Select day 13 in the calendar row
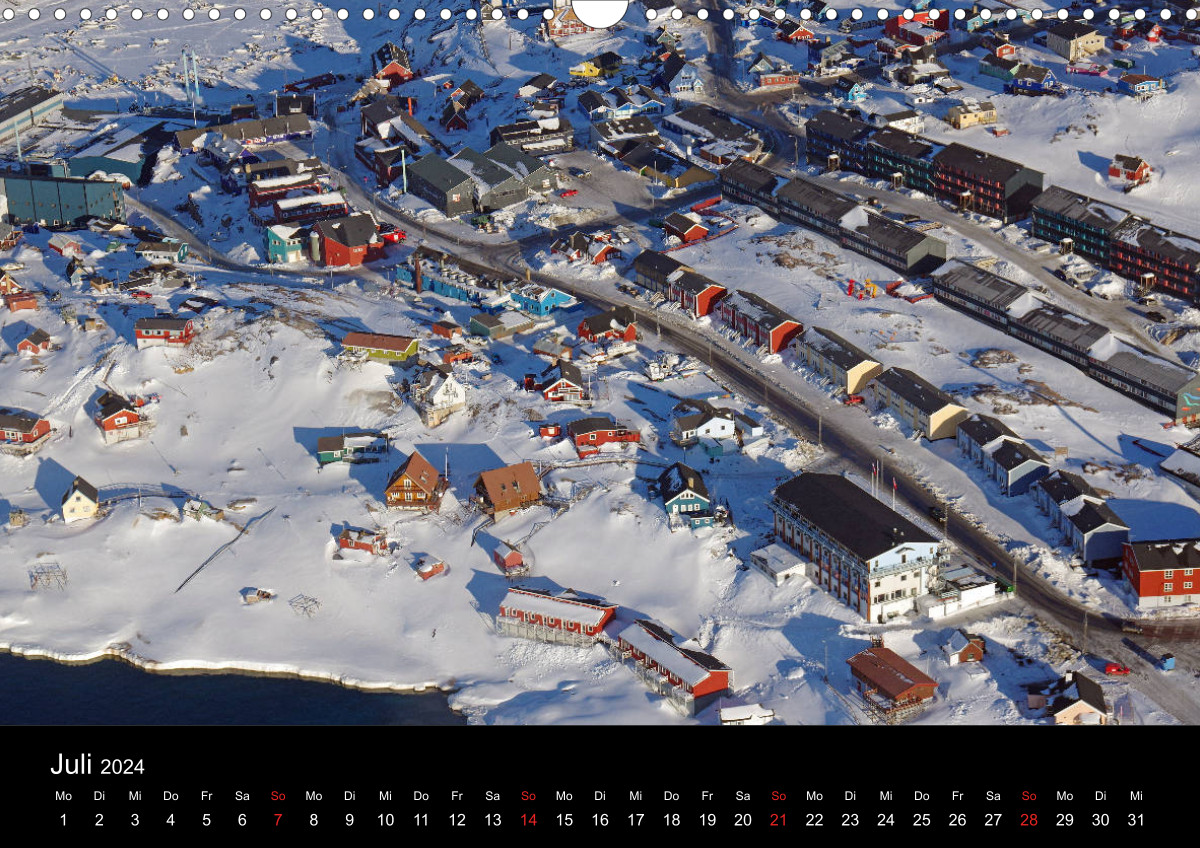 pos(493,820)
